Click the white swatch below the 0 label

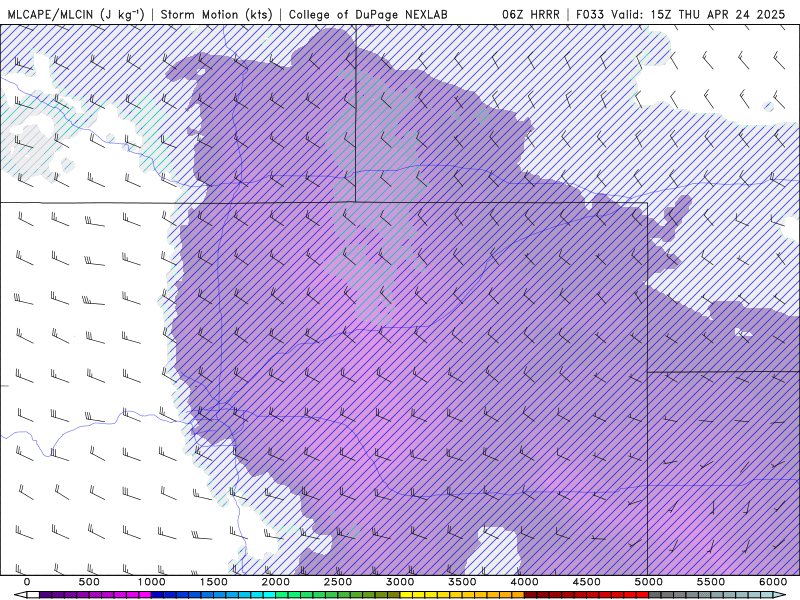33,595
